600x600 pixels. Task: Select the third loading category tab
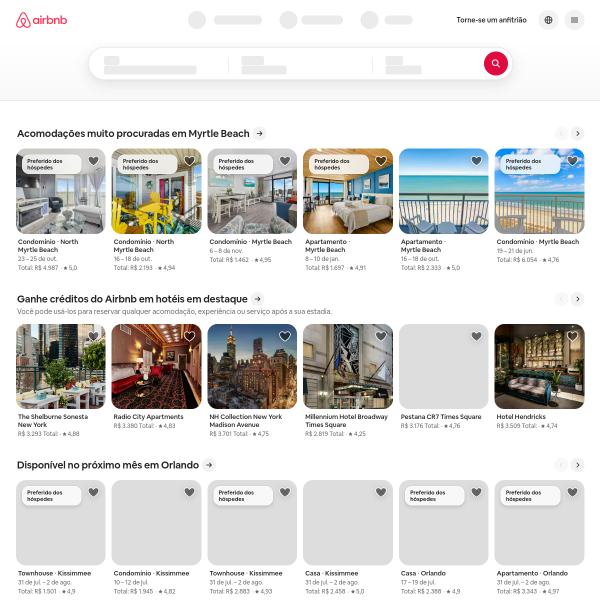[386, 20]
